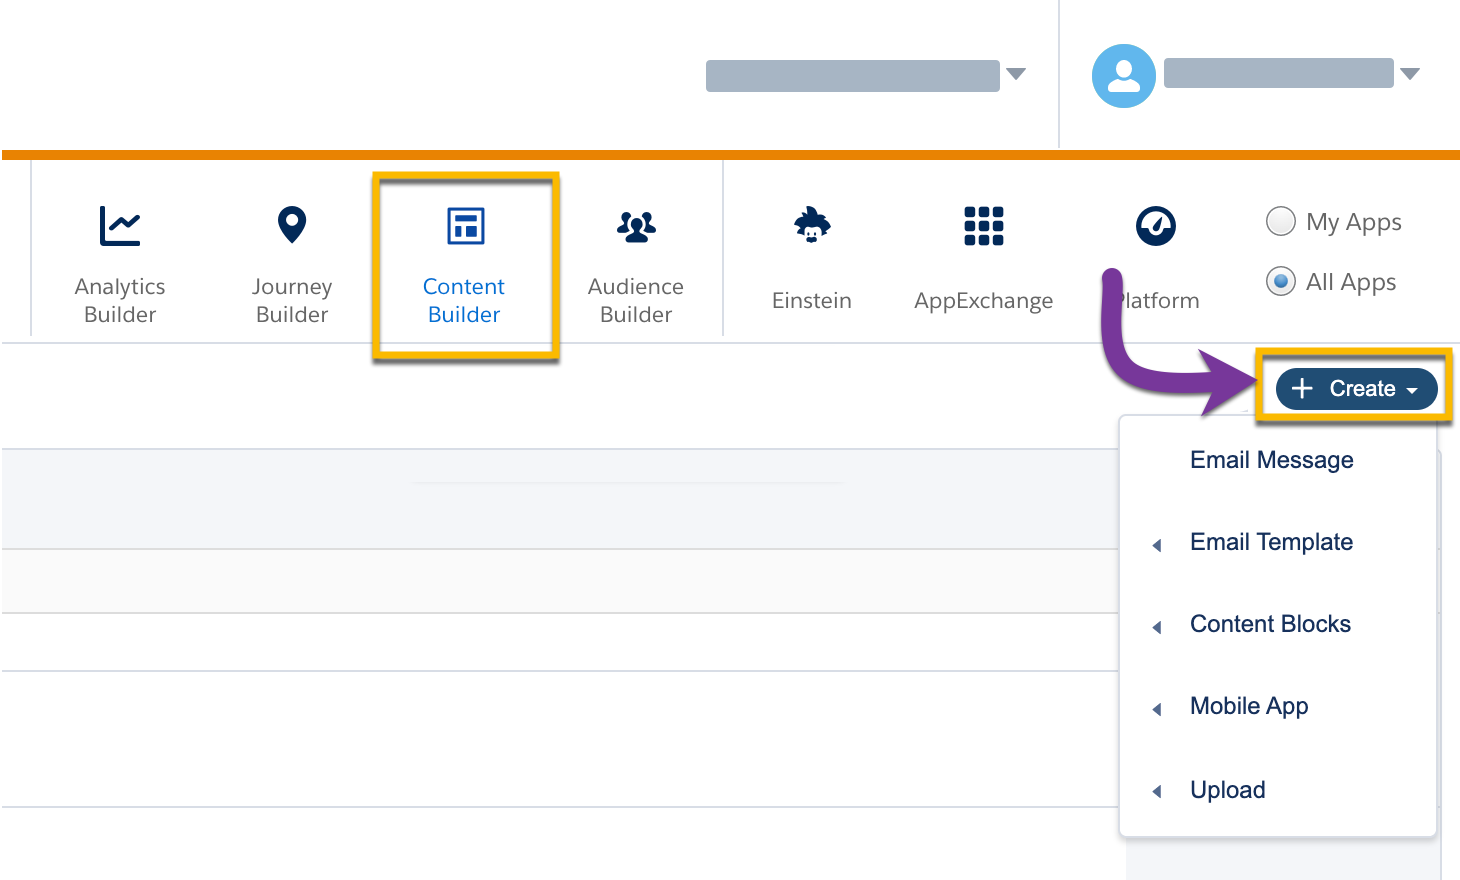Open AppExchange grid icon
Screen dimensions: 1460x880
pos(984,226)
